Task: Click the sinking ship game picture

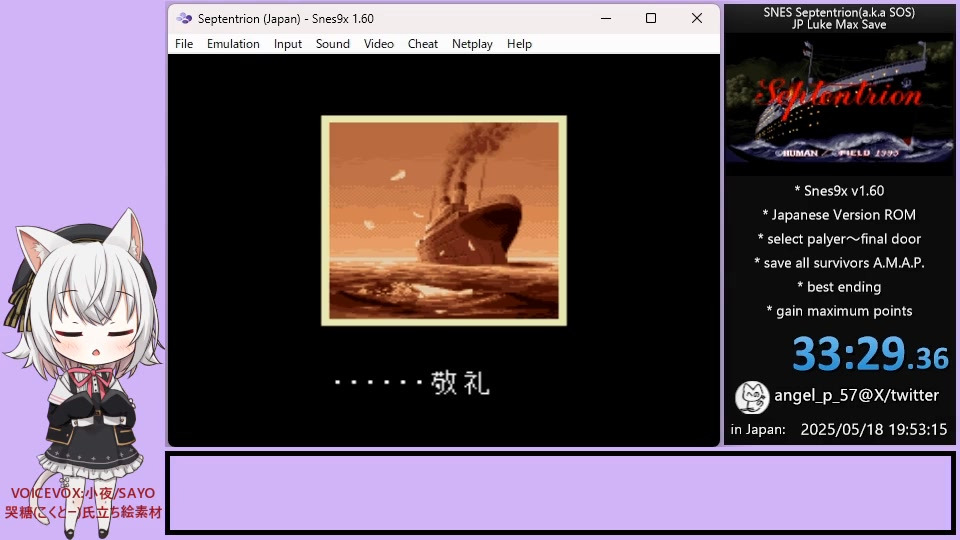Action: [444, 220]
